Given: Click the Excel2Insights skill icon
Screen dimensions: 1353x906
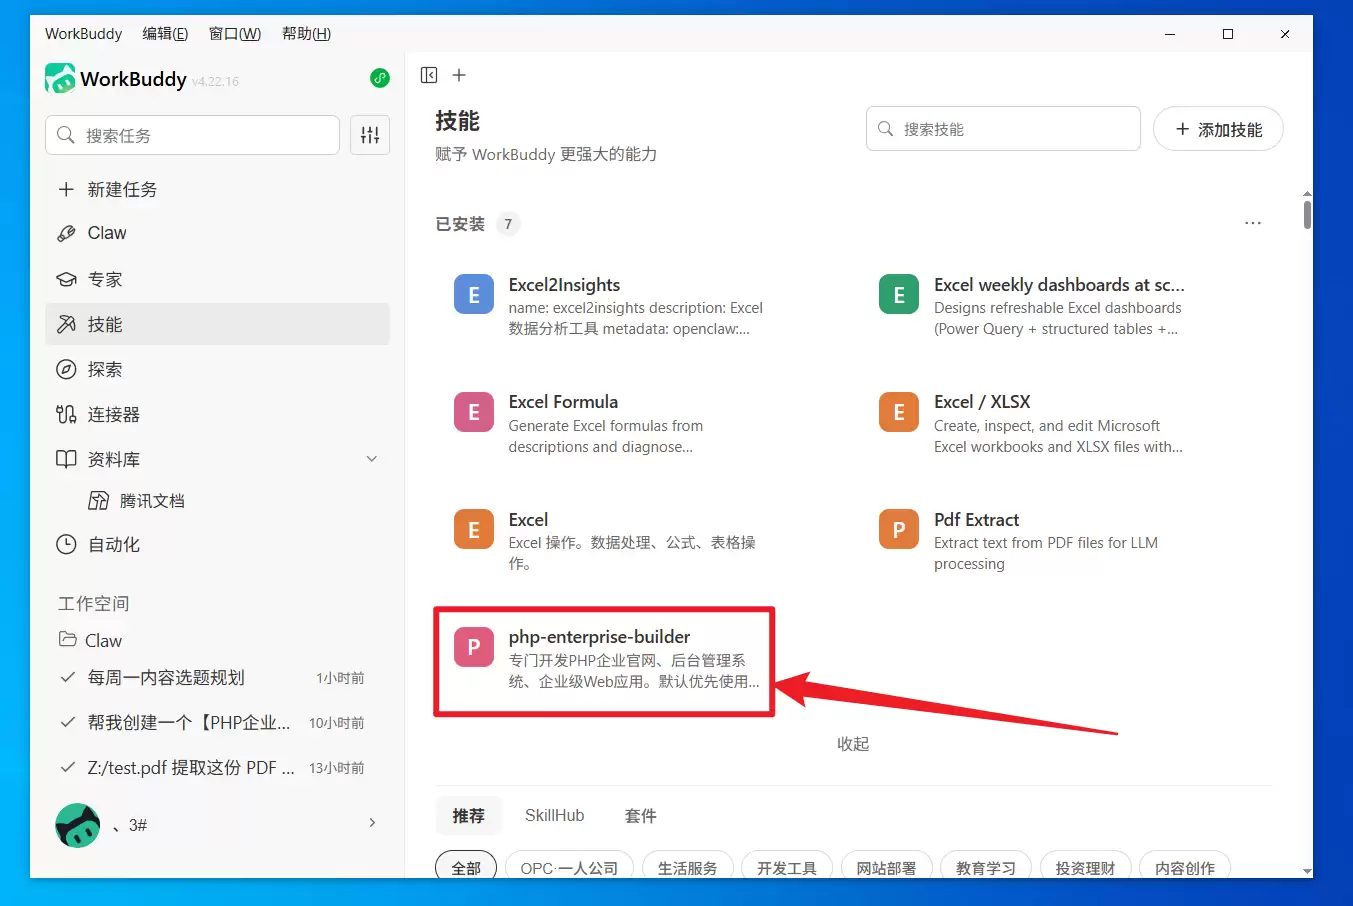Looking at the screenshot, I should 474,294.
